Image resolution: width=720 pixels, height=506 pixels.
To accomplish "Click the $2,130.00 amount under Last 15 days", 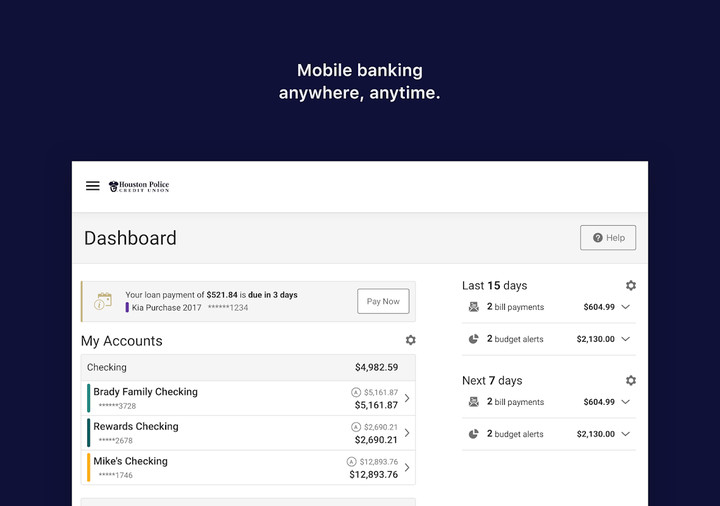I will pyautogui.click(x=596, y=339).
